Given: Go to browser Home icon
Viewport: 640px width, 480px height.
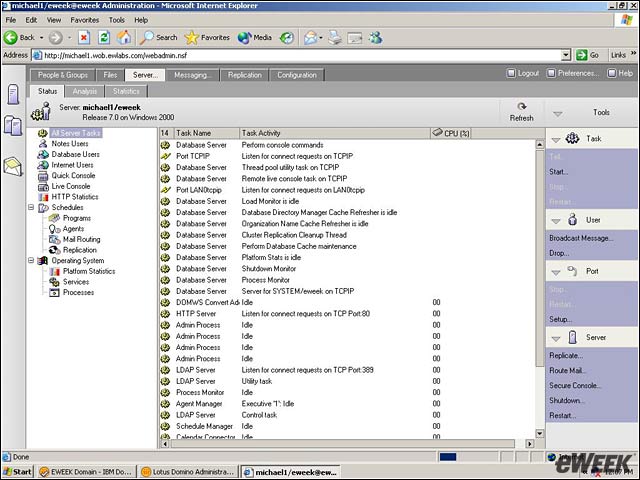Looking at the screenshot, I should click(x=124, y=38).
